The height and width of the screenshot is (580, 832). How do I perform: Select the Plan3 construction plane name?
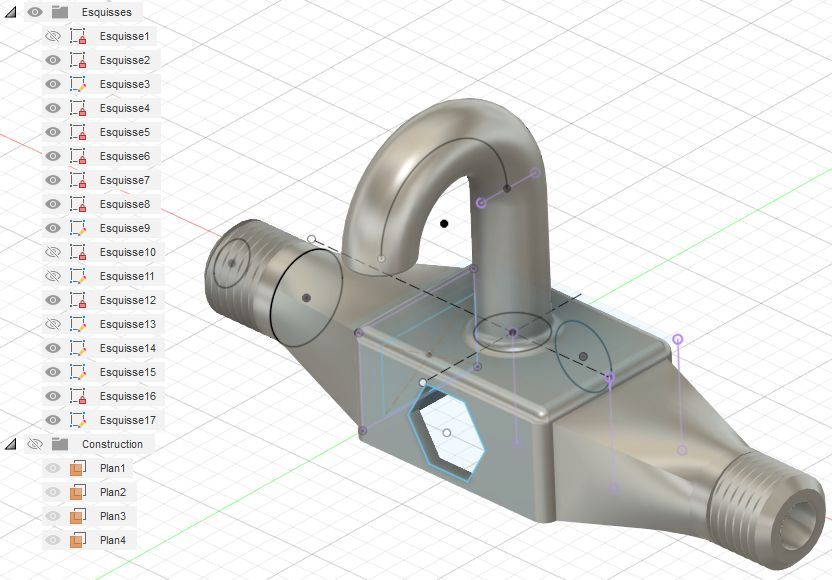coord(112,516)
